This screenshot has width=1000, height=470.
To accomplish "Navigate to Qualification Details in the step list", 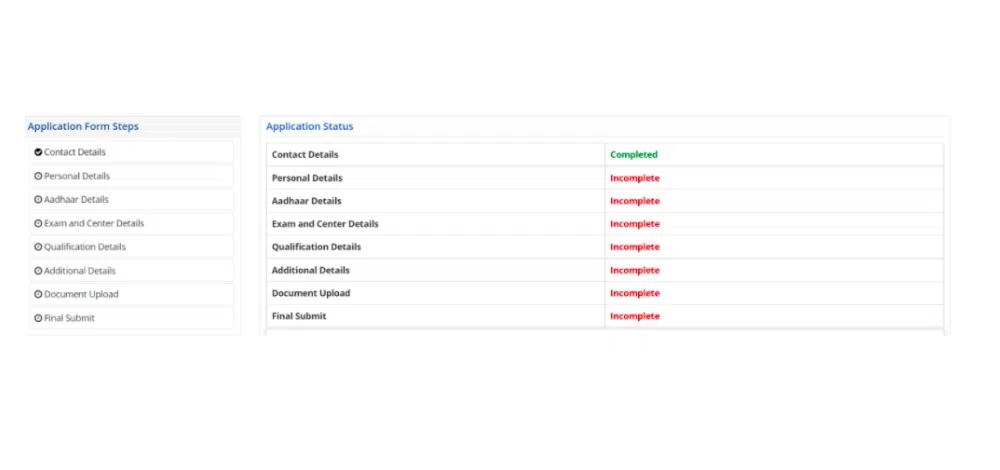I will pyautogui.click(x=85, y=247).
